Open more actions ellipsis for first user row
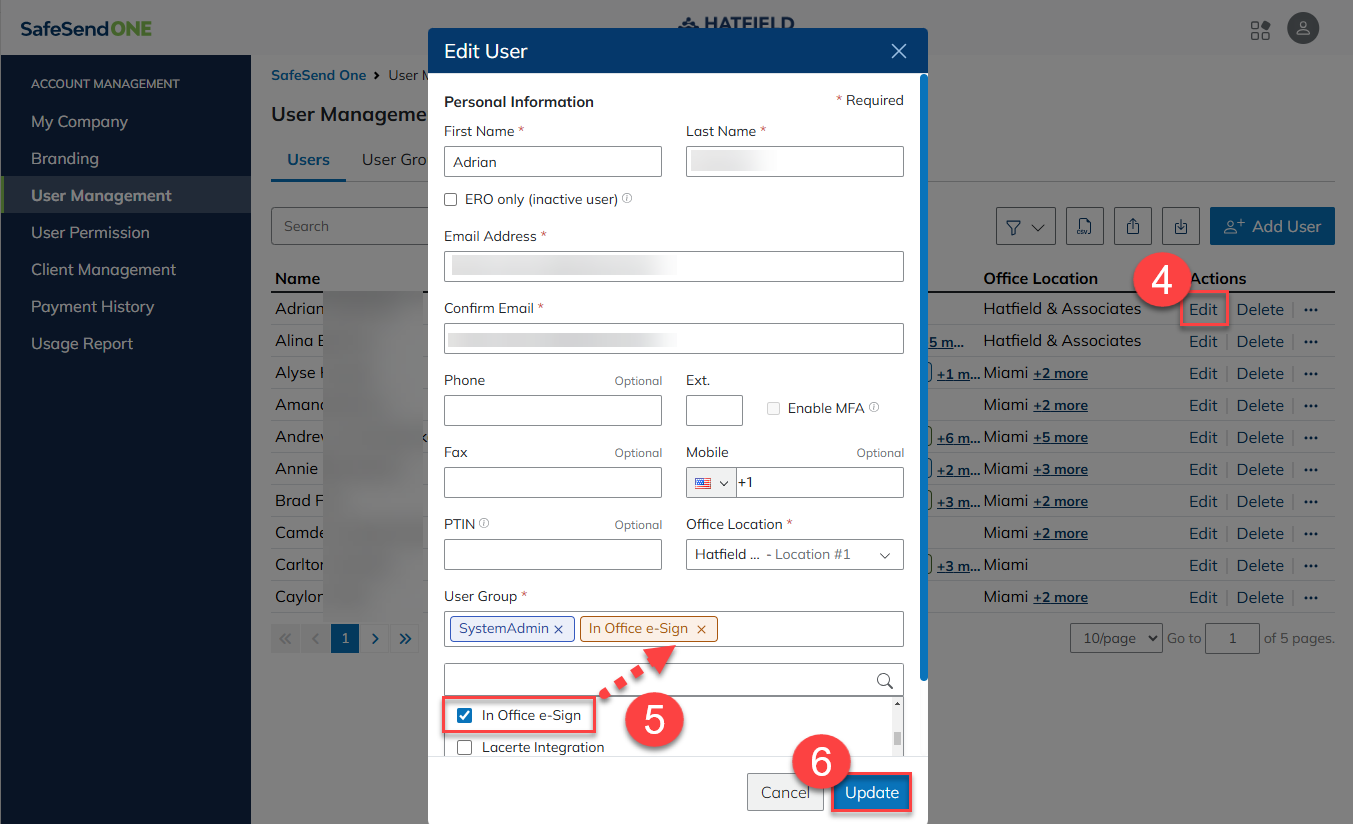The image size is (1353, 824). 1311,310
